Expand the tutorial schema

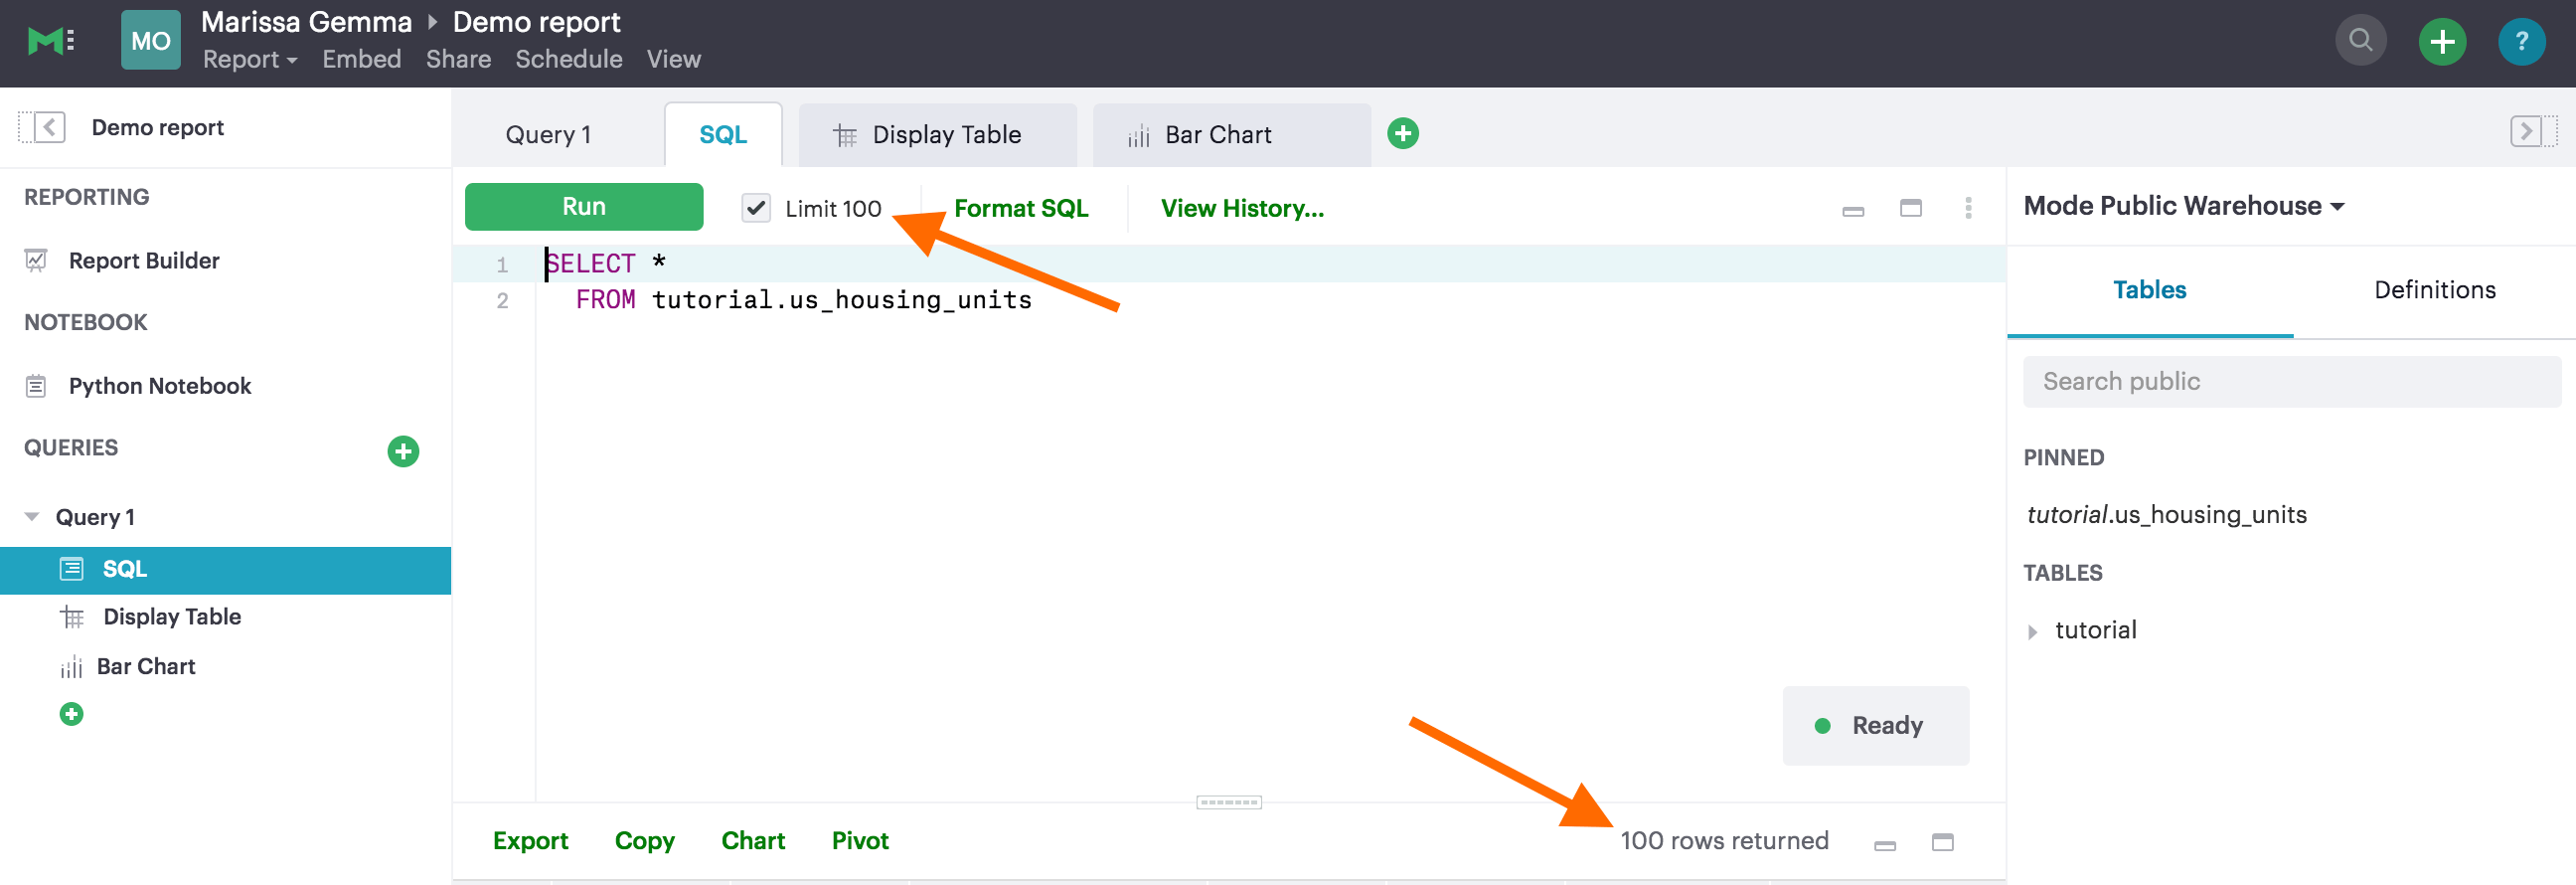[x=2032, y=631]
